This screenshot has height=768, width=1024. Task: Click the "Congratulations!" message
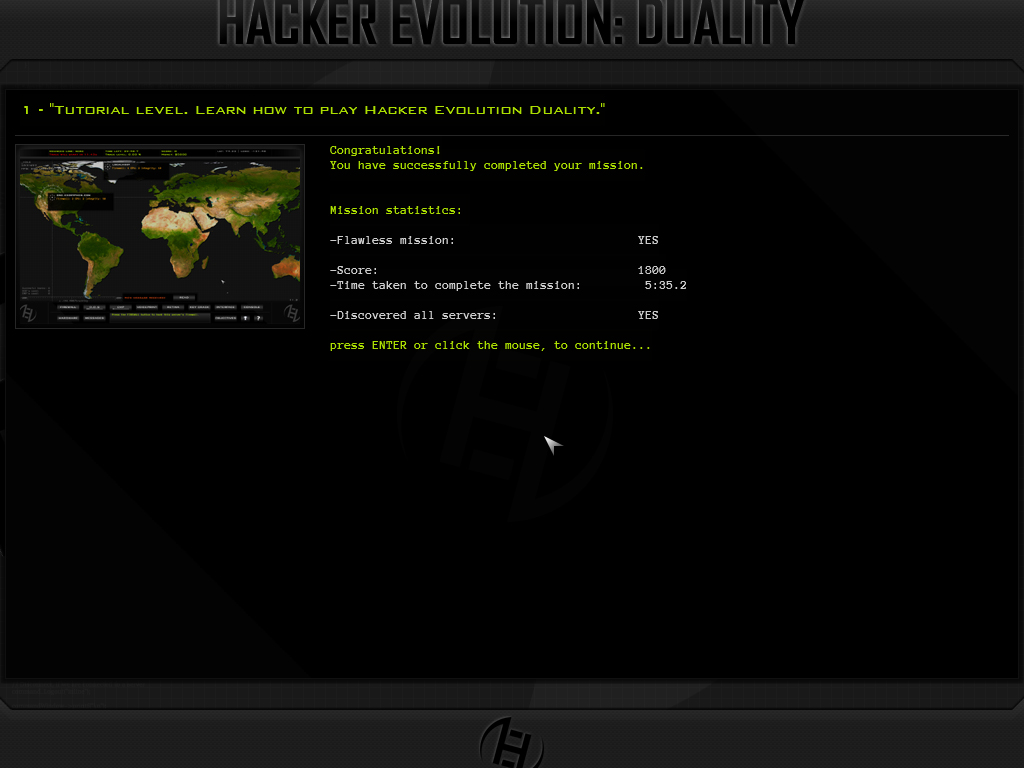point(385,150)
